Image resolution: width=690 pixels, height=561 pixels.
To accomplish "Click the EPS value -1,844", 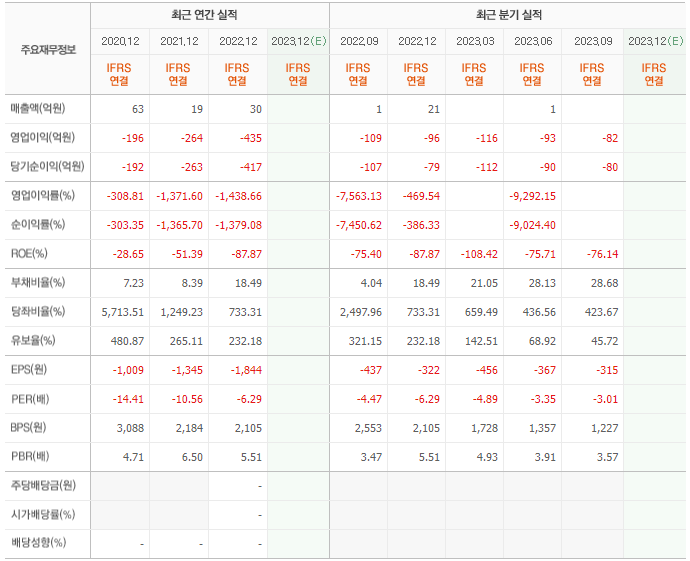I will [246, 370].
